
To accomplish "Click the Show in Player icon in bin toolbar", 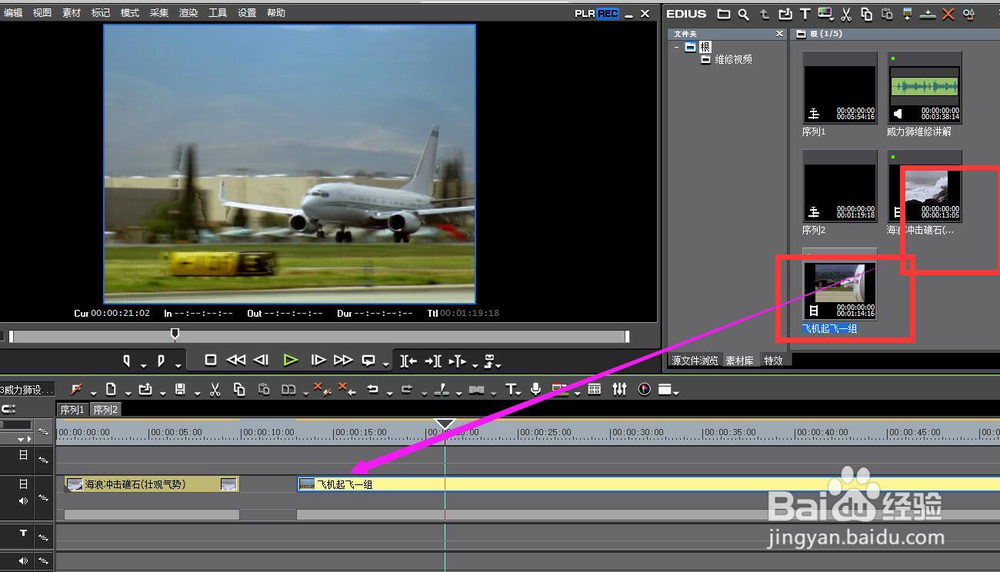I will pos(908,14).
